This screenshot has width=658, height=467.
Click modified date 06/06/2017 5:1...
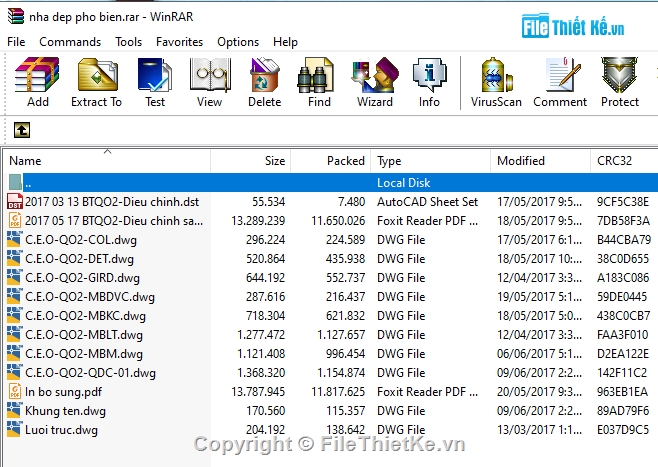click(x=539, y=354)
